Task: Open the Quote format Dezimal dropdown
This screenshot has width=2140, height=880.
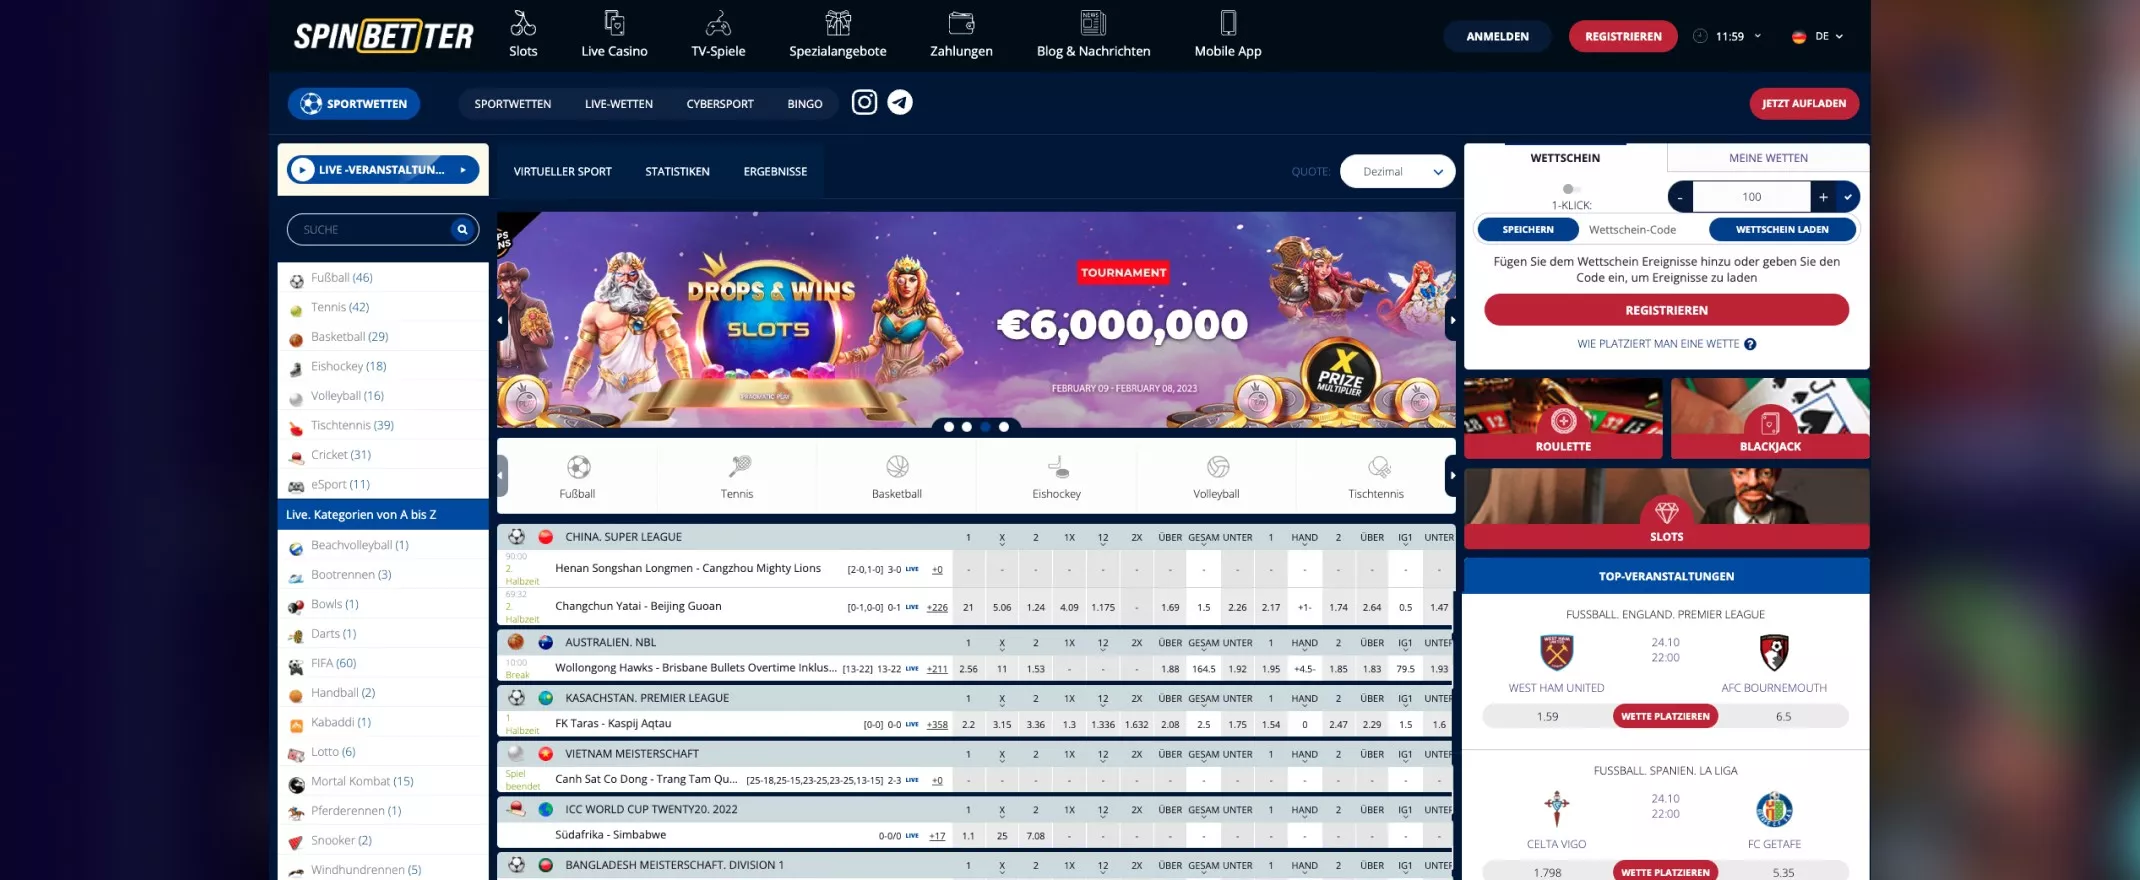Action: [1397, 171]
